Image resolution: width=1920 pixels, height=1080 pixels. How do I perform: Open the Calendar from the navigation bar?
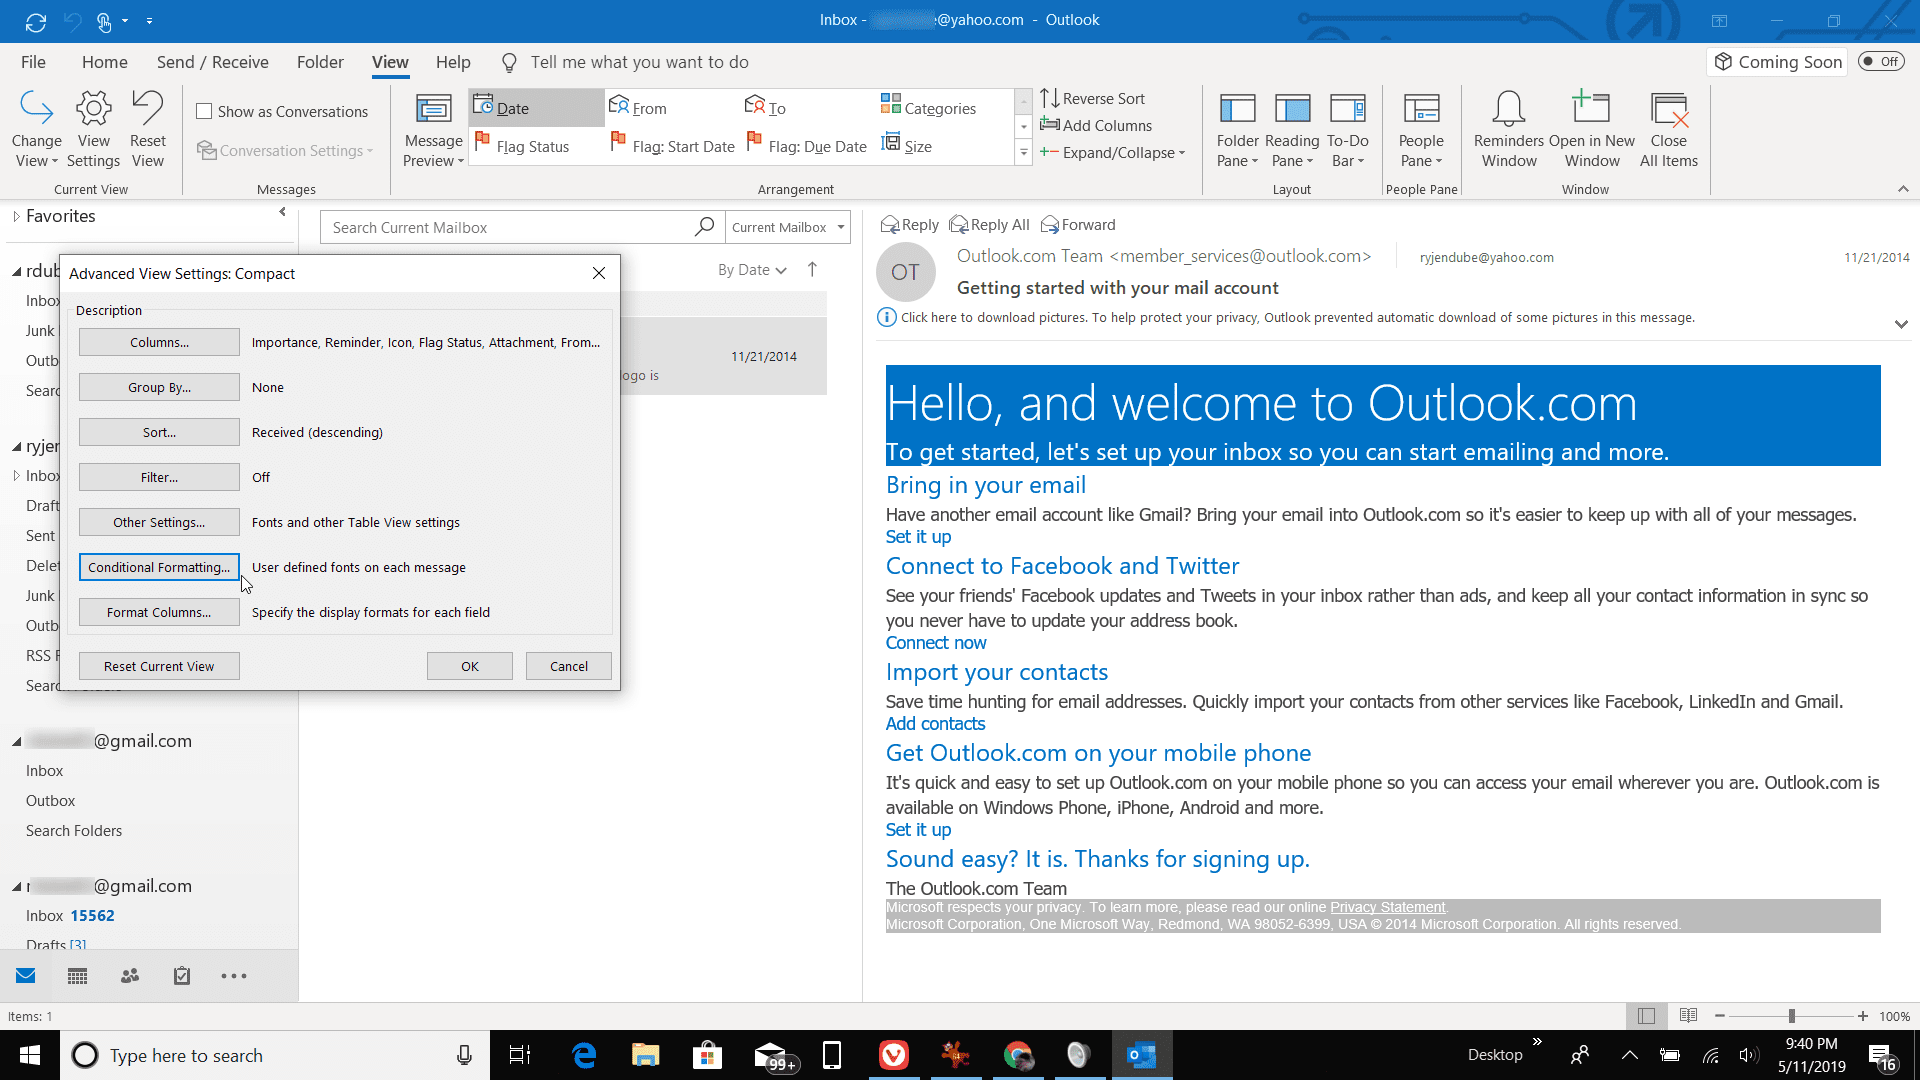77,975
